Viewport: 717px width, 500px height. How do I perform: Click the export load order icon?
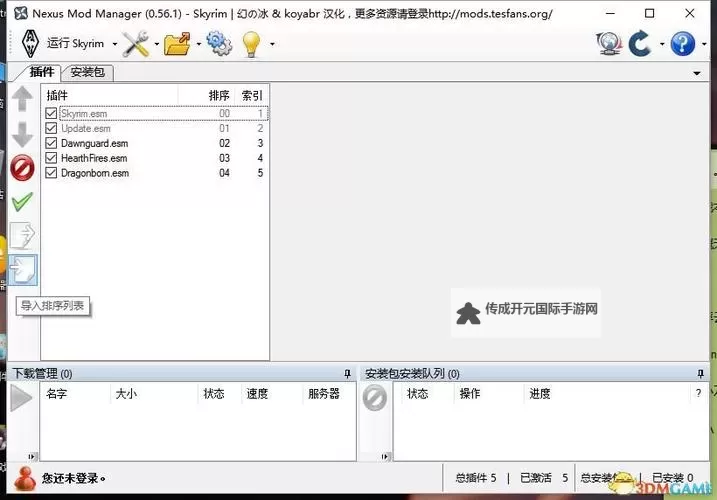[22, 236]
